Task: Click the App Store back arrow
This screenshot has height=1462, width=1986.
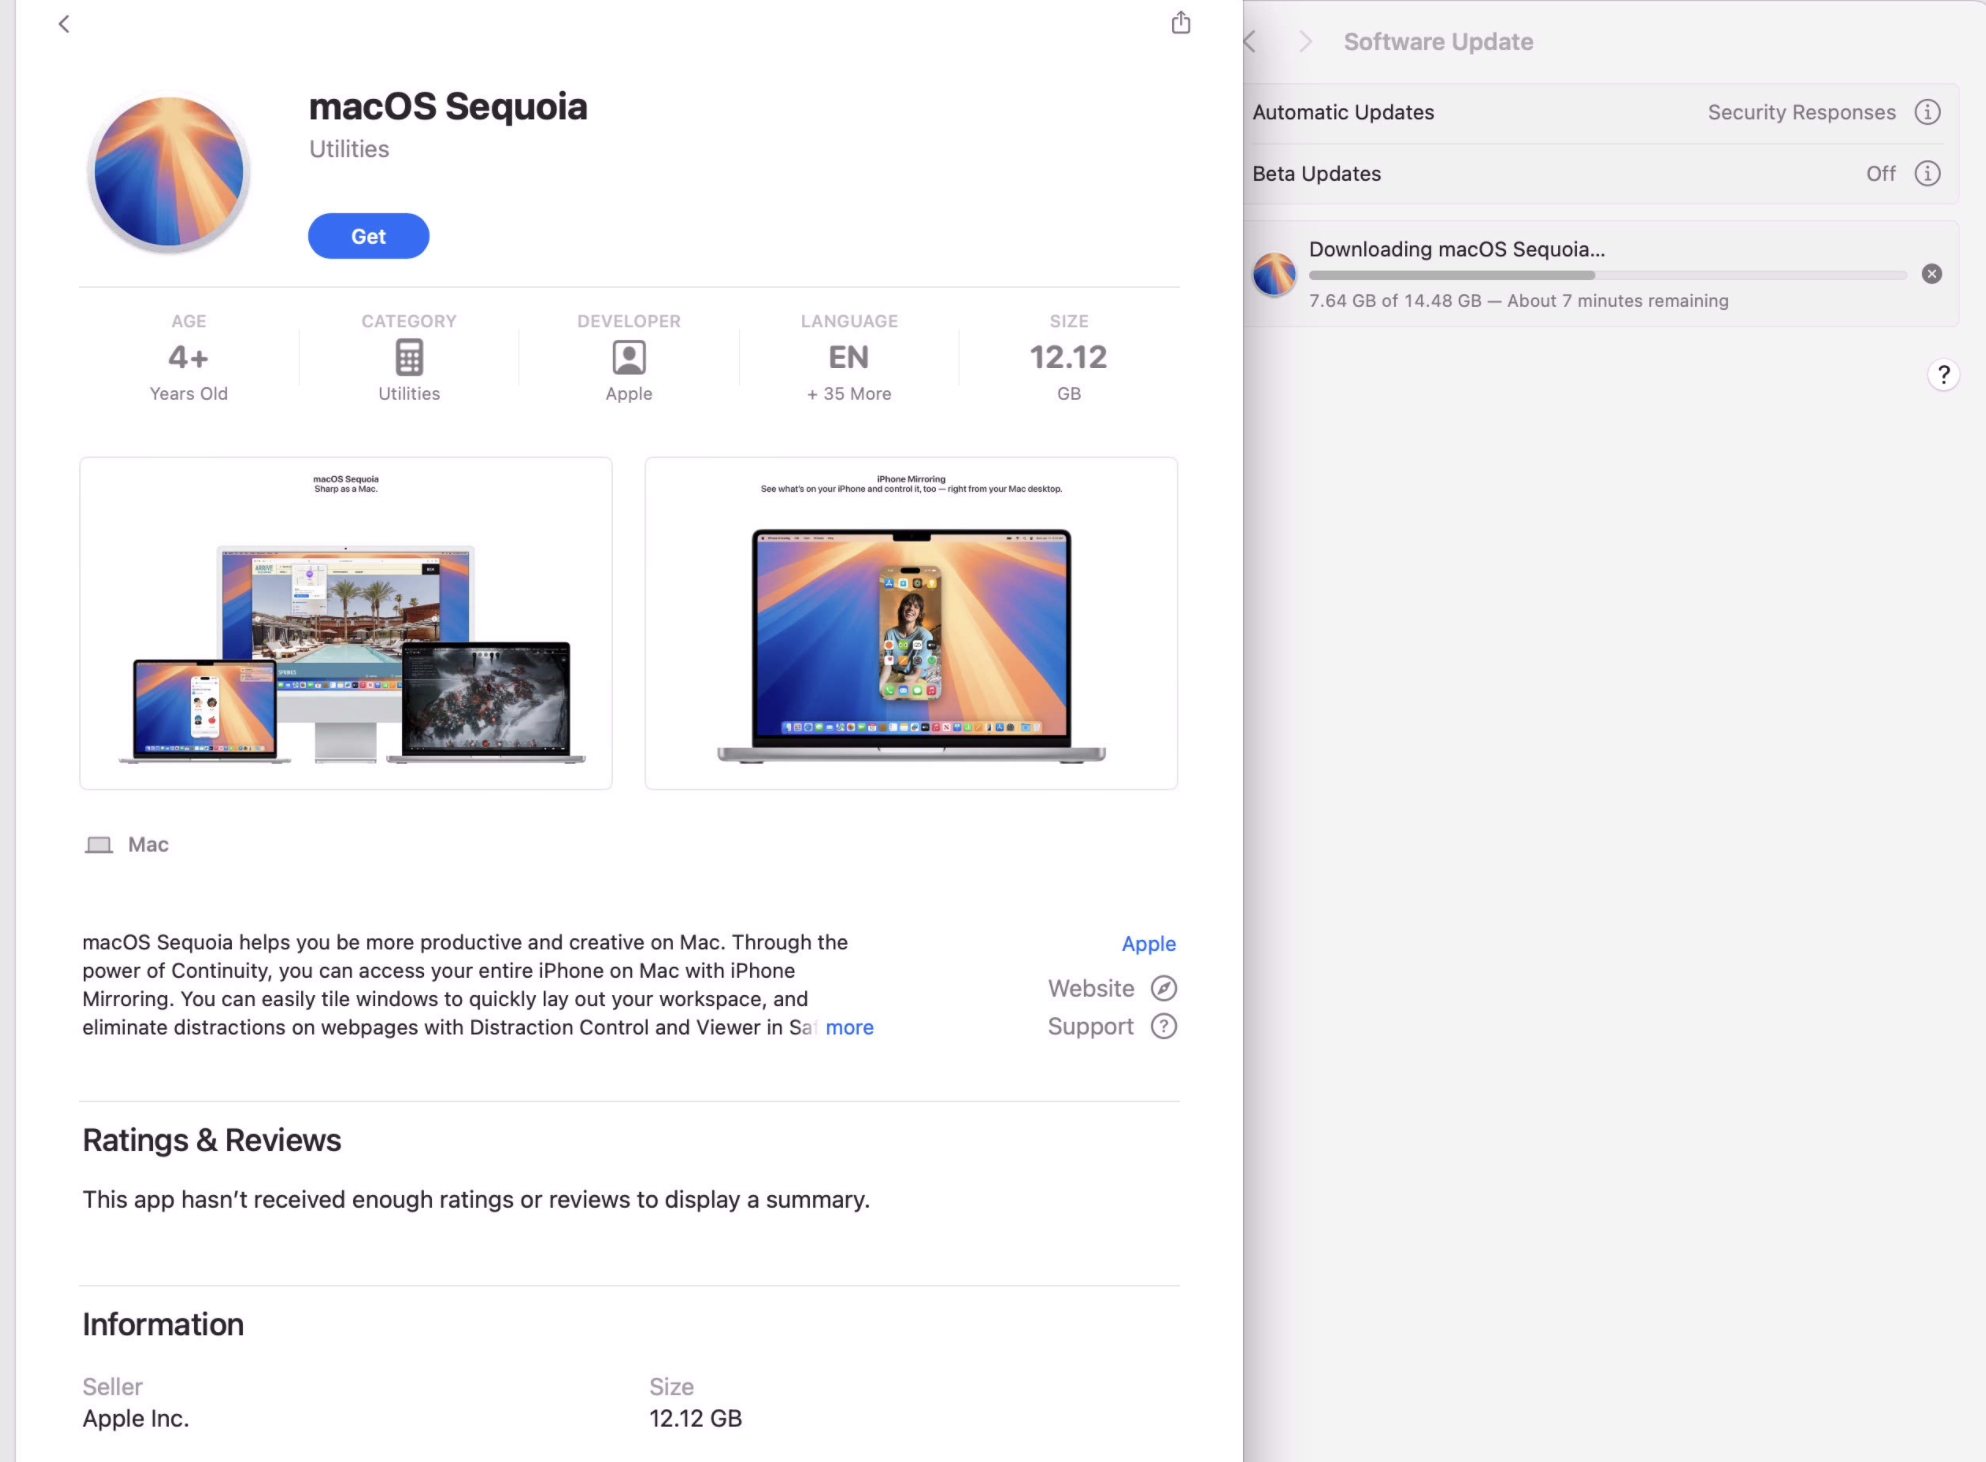Action: coord(64,24)
